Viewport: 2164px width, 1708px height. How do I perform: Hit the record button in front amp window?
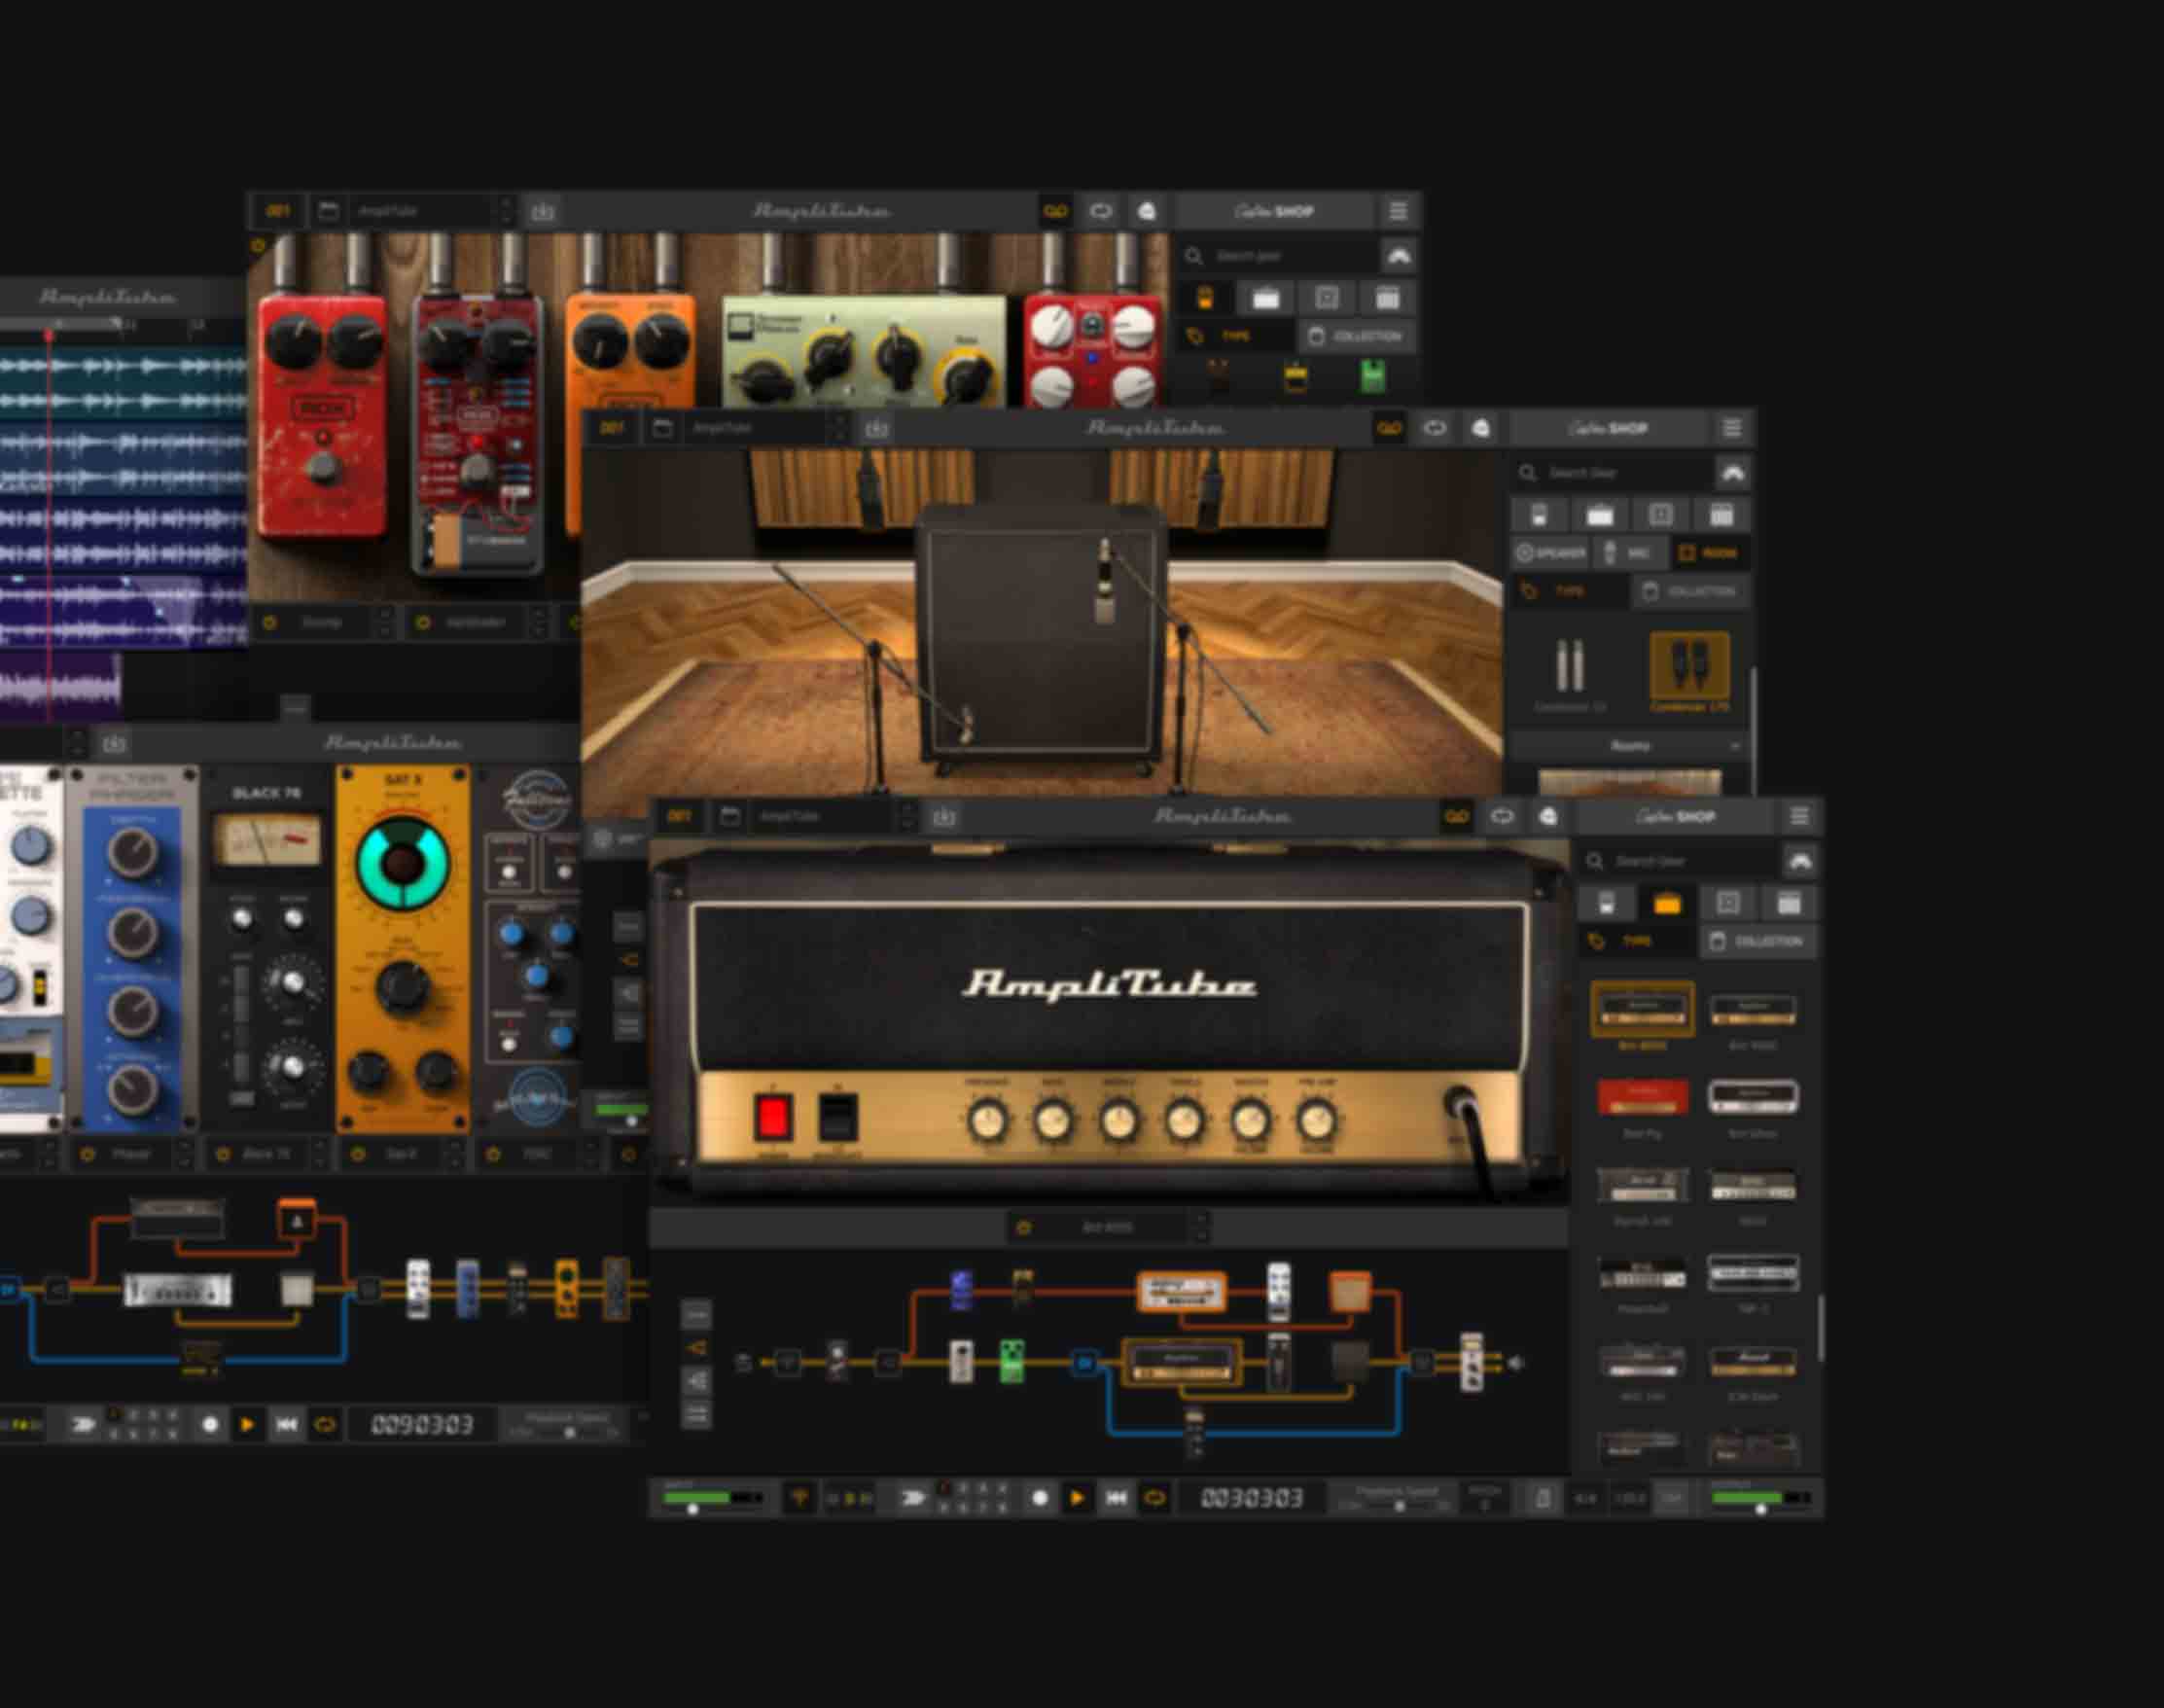[1040, 1498]
